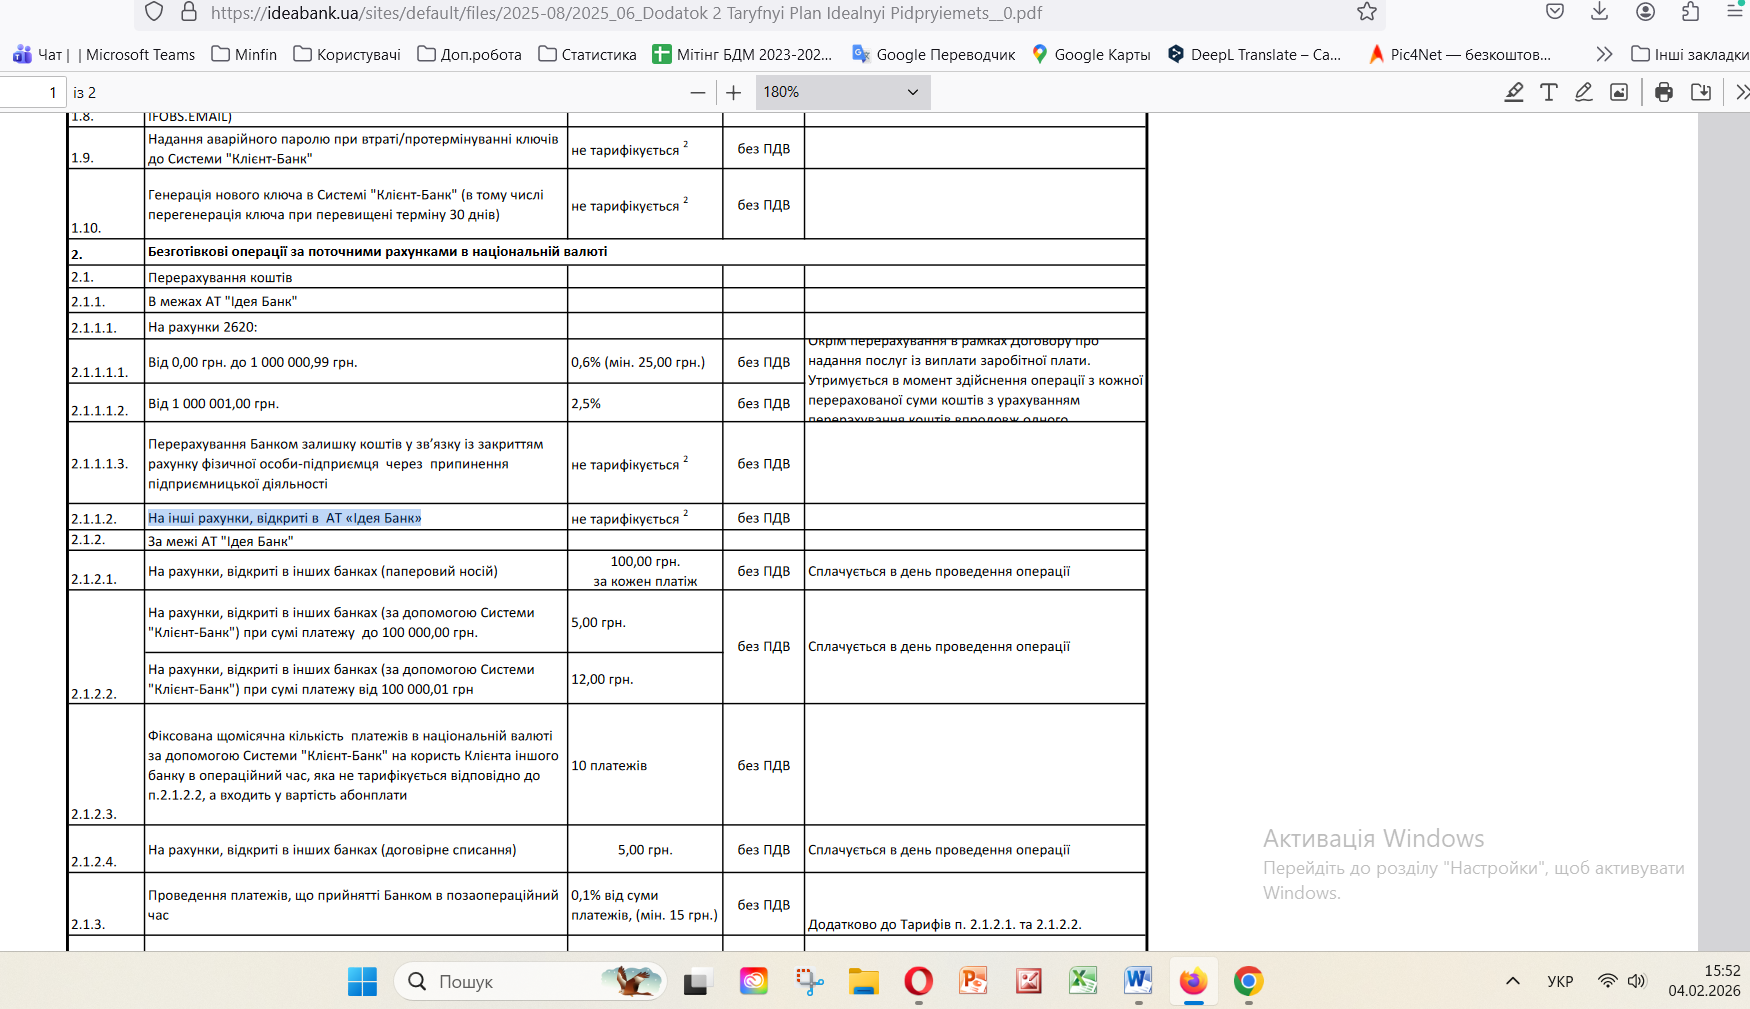Click the '100,00 грн. за кожен платіж' cell

point(645,571)
